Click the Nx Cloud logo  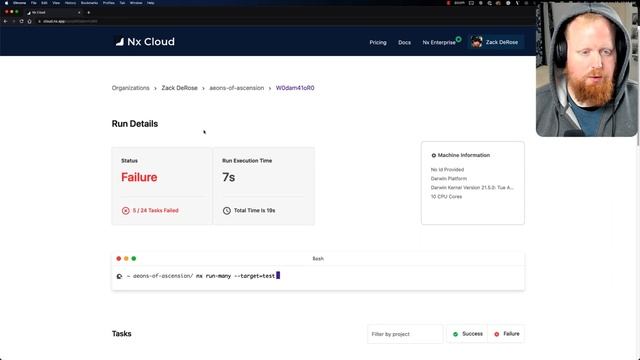point(145,42)
